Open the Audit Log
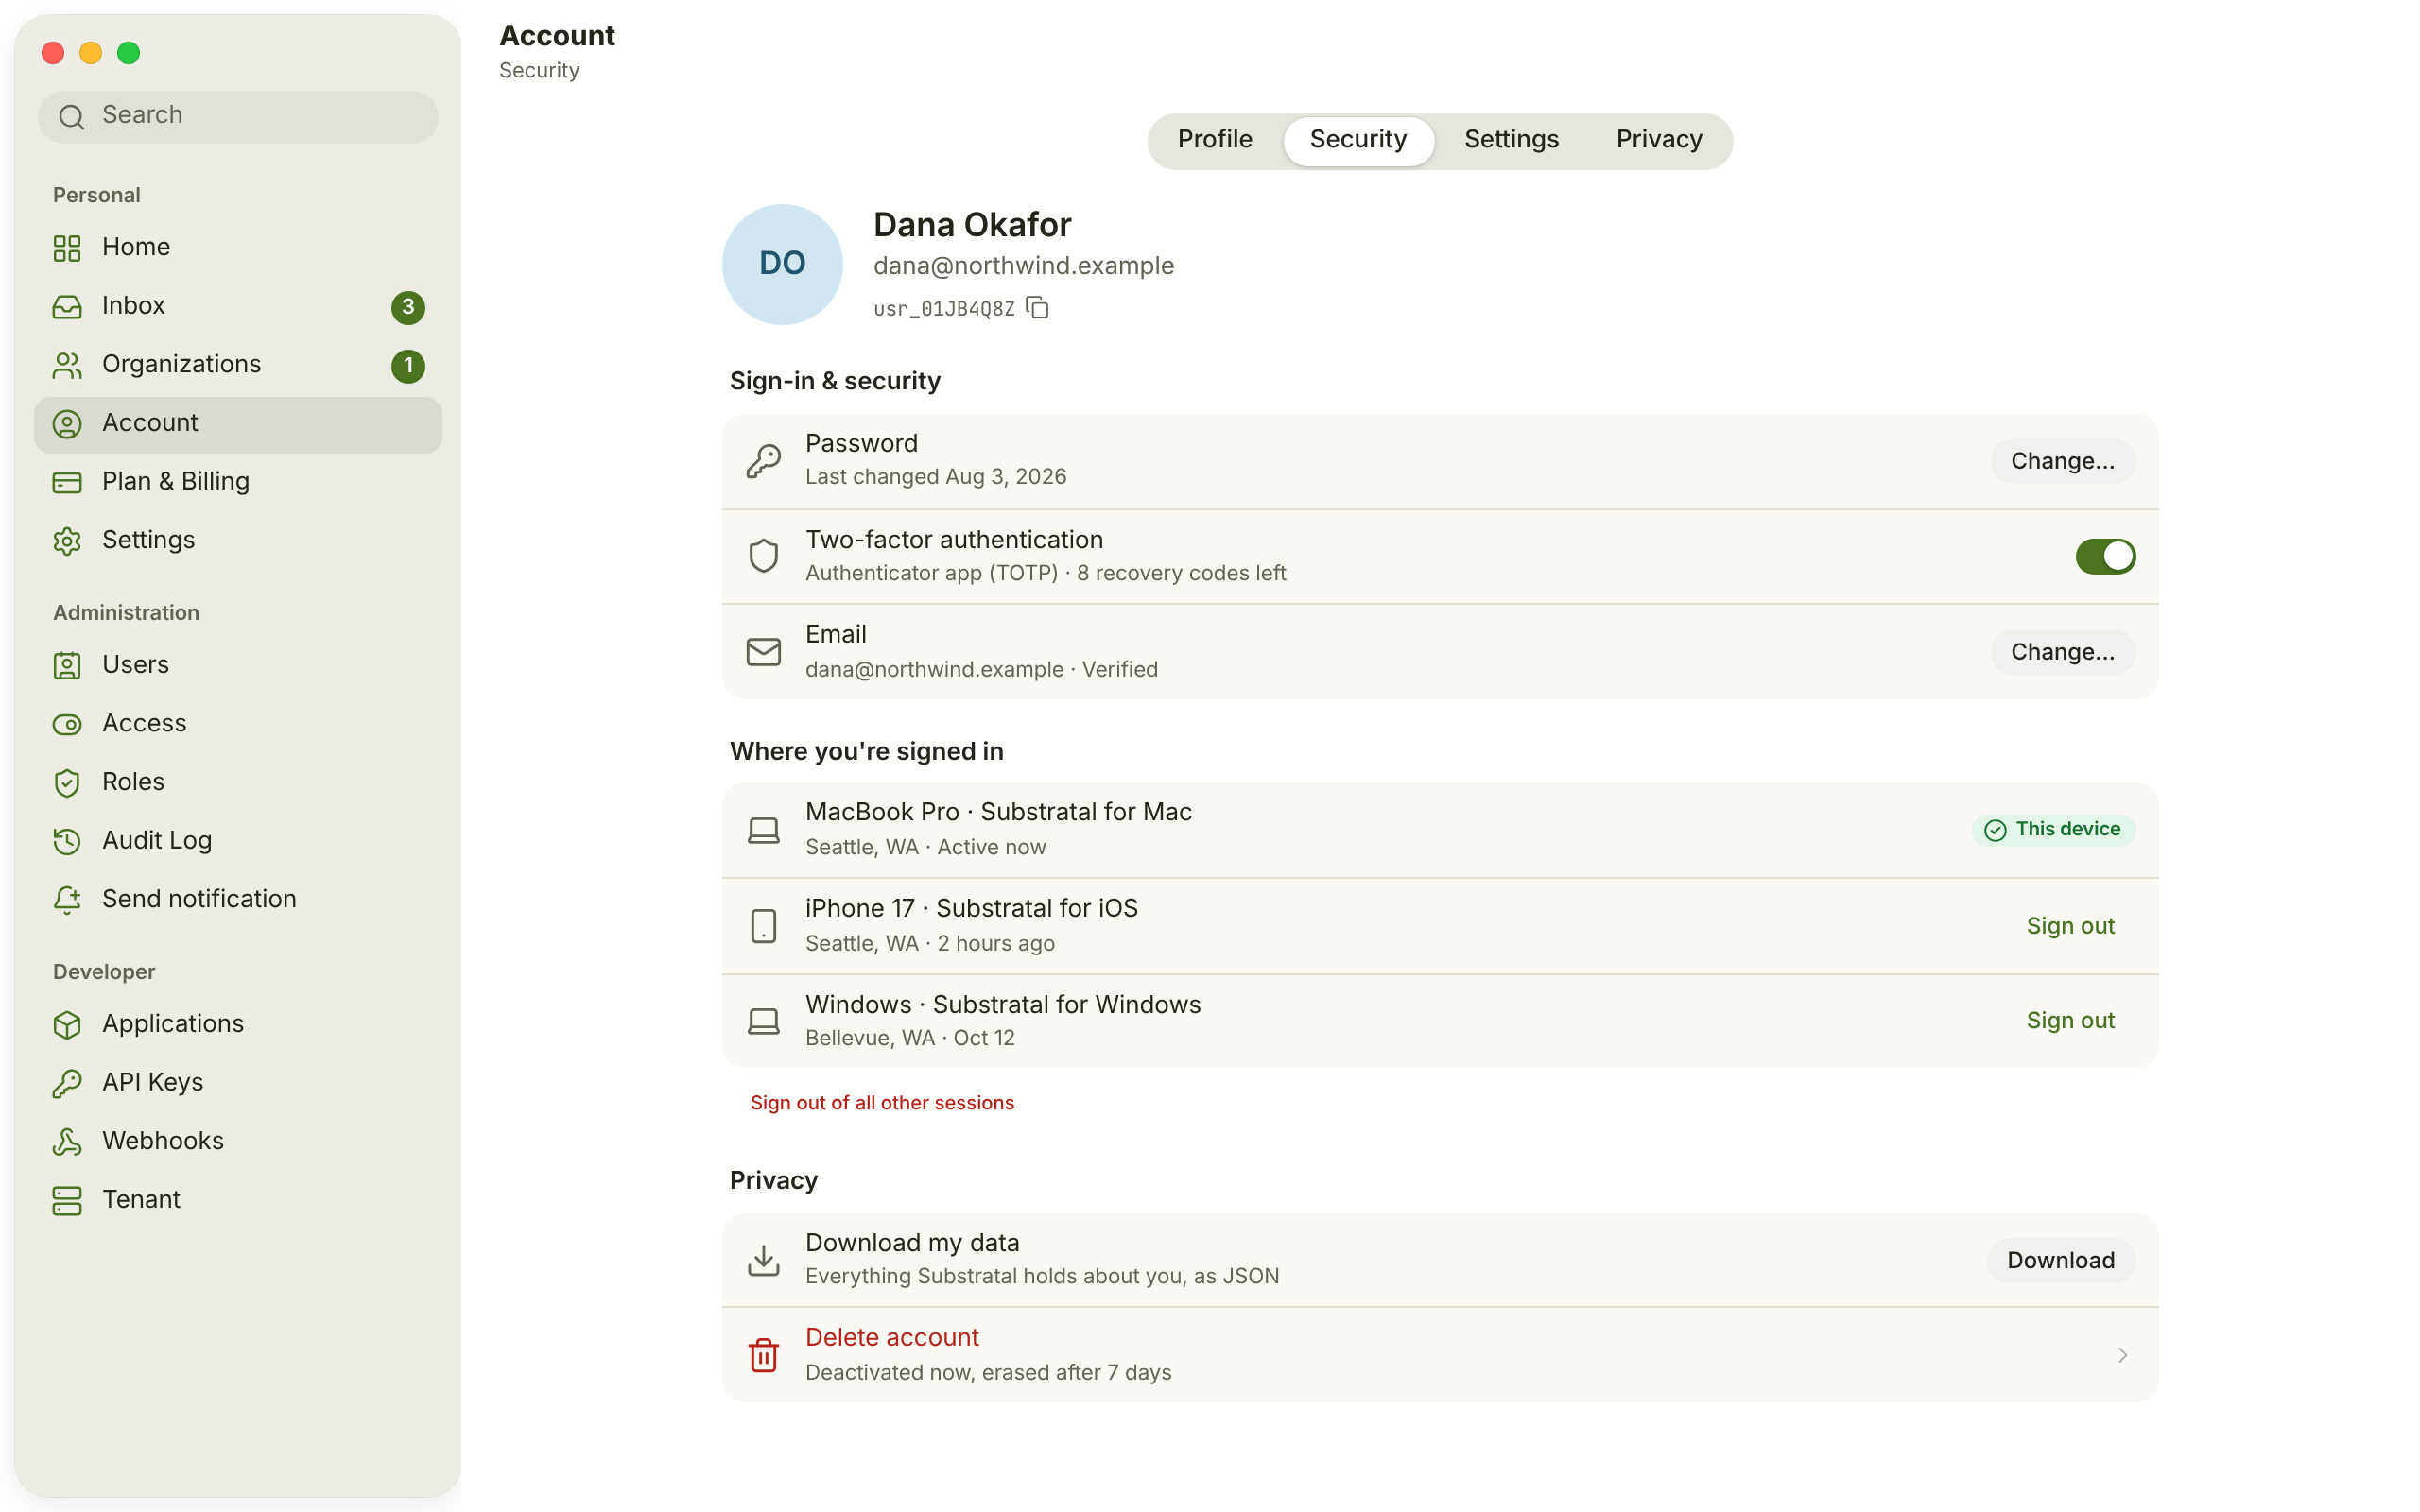2420x1512 pixels. (x=238, y=840)
